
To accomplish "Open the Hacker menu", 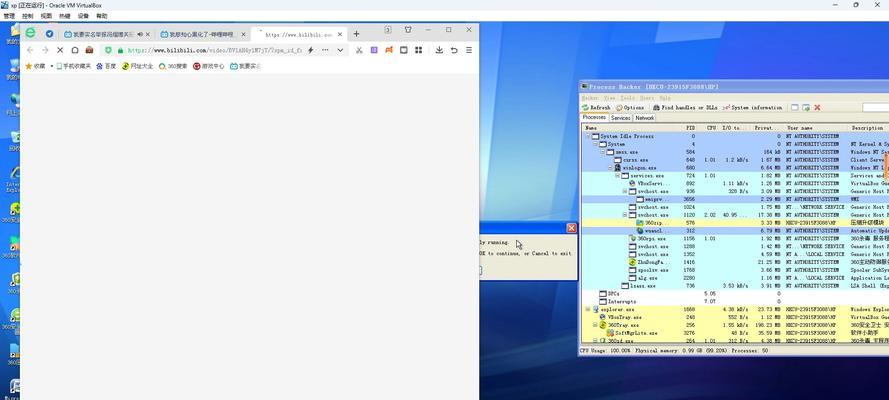I will [590, 98].
